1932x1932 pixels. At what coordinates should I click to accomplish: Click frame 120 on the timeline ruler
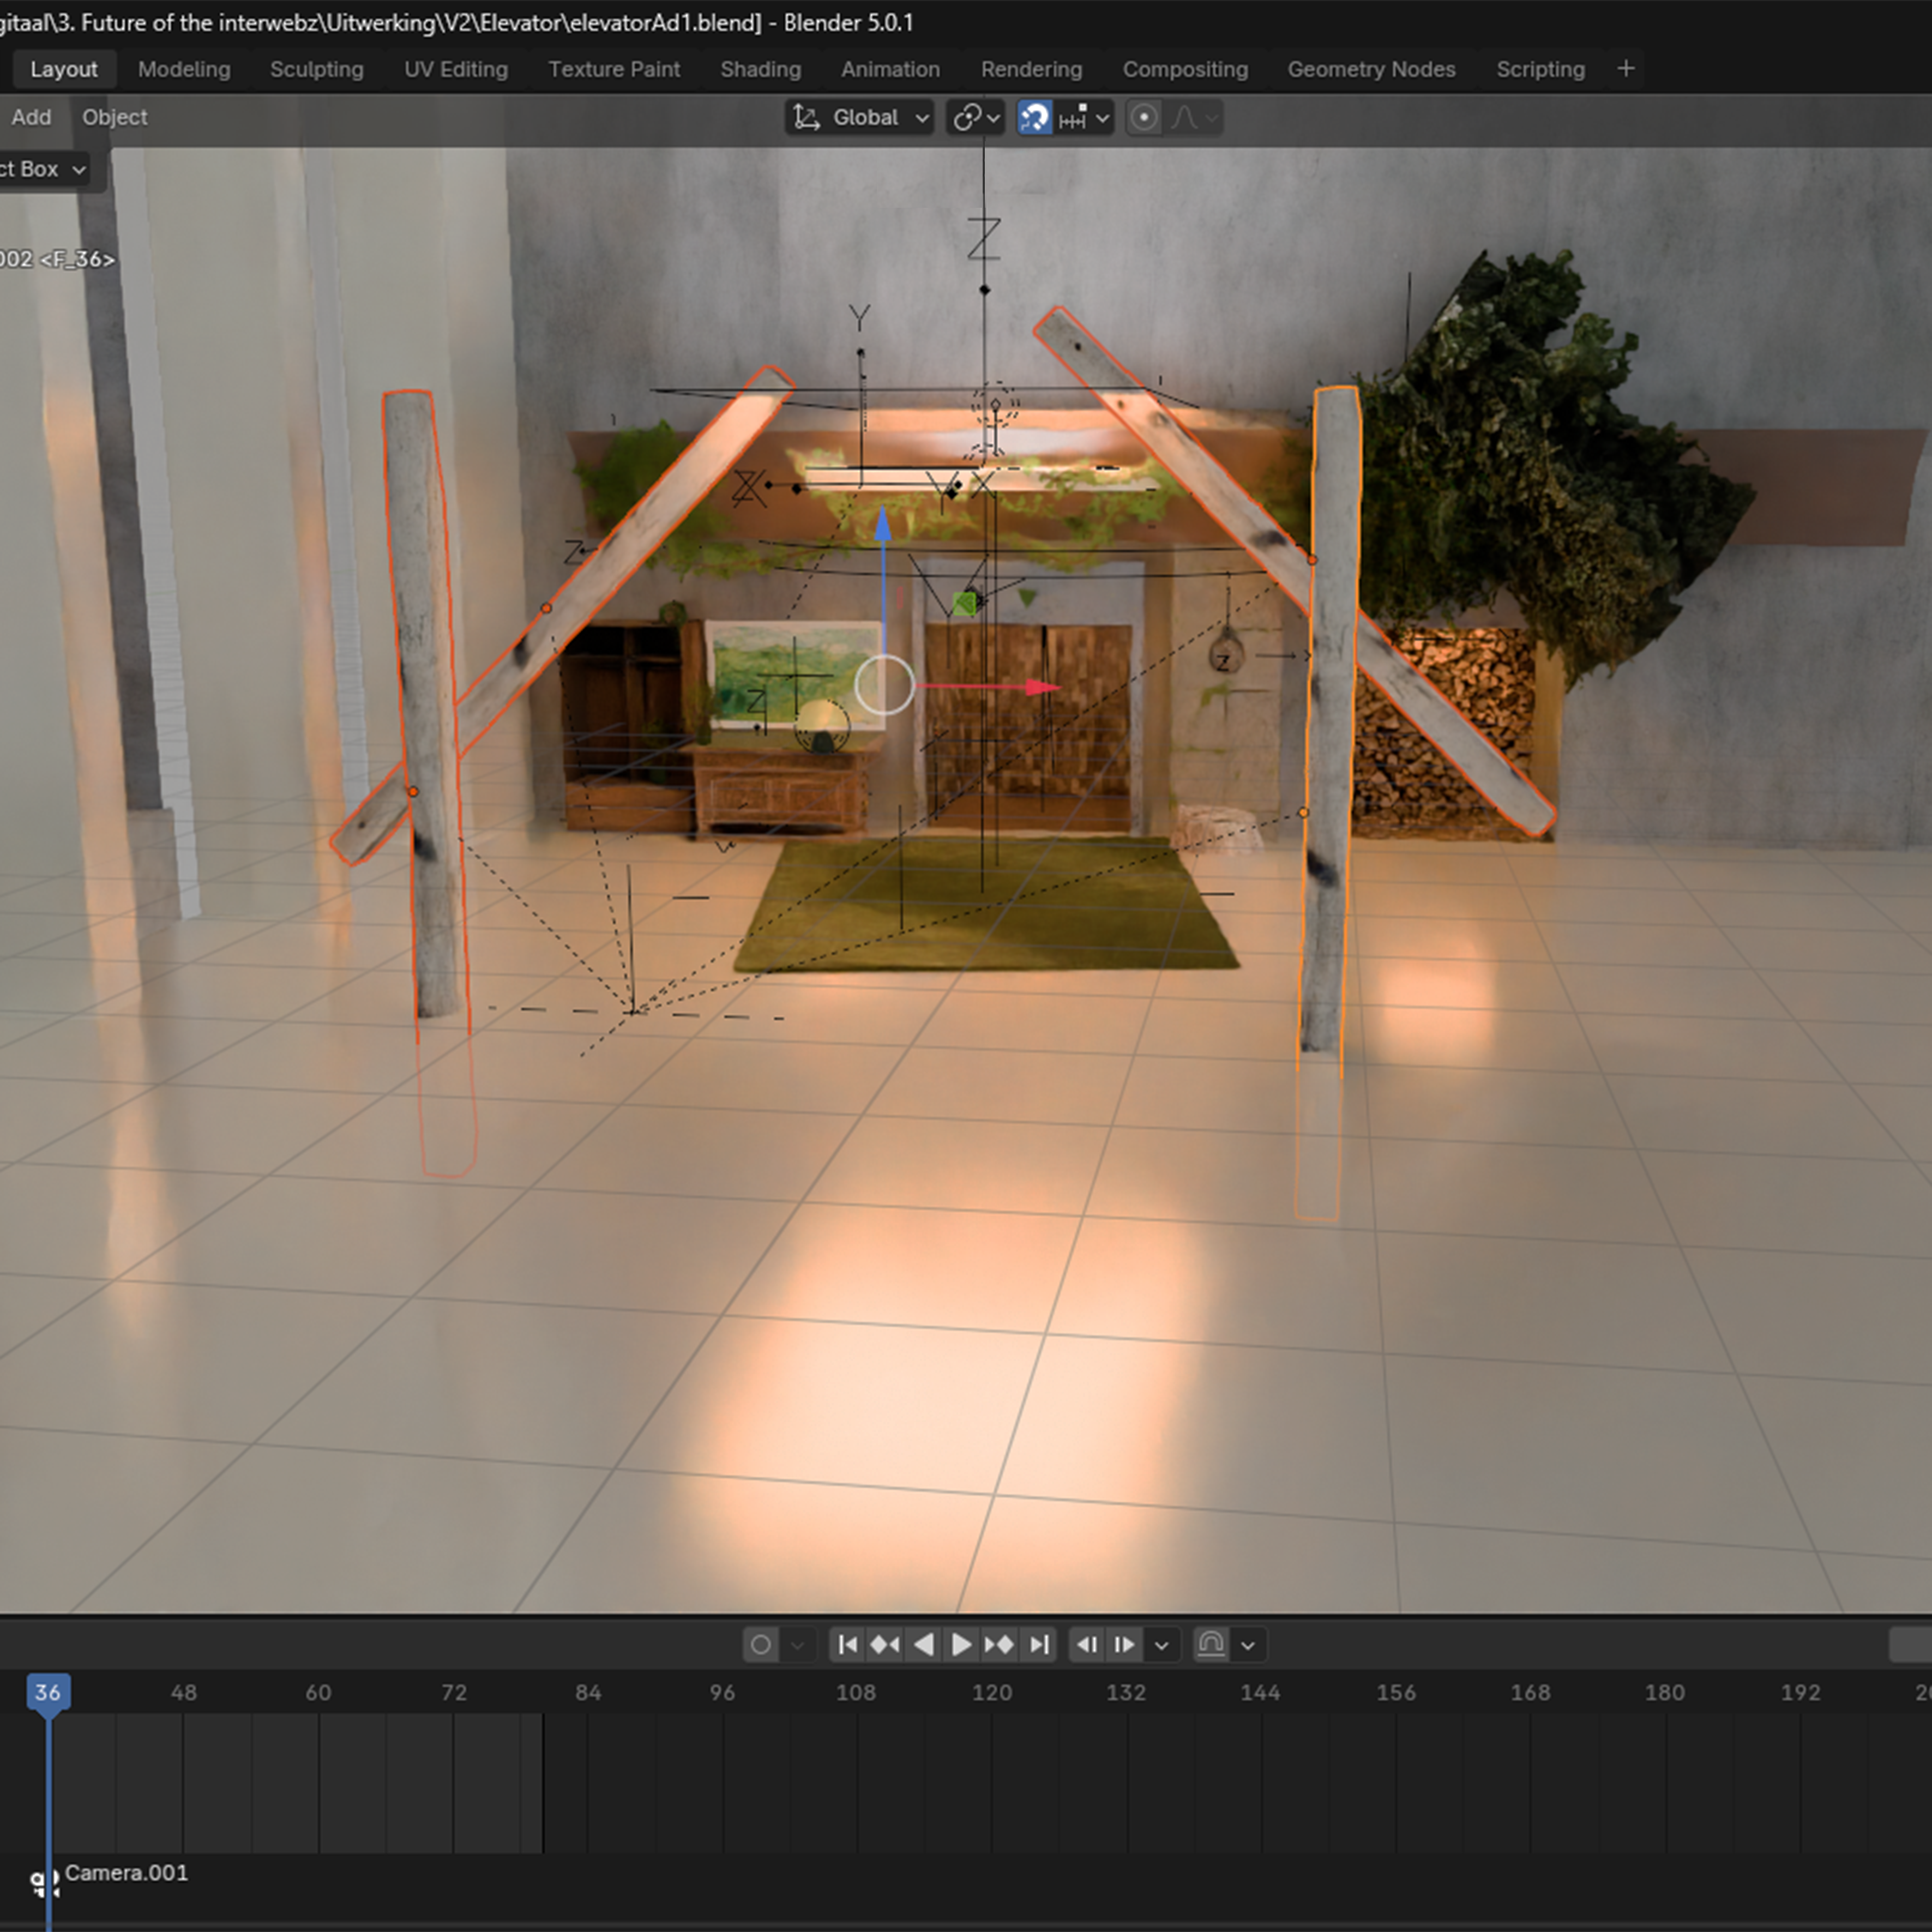pos(992,1693)
